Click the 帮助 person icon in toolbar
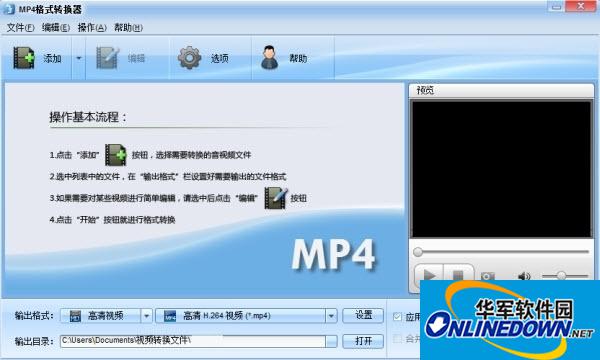 pos(270,58)
